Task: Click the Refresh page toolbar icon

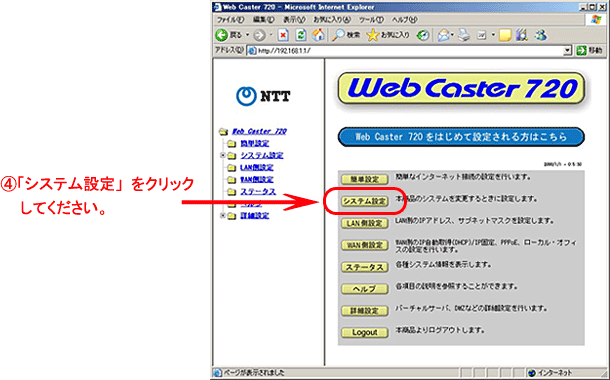Action: click(301, 35)
